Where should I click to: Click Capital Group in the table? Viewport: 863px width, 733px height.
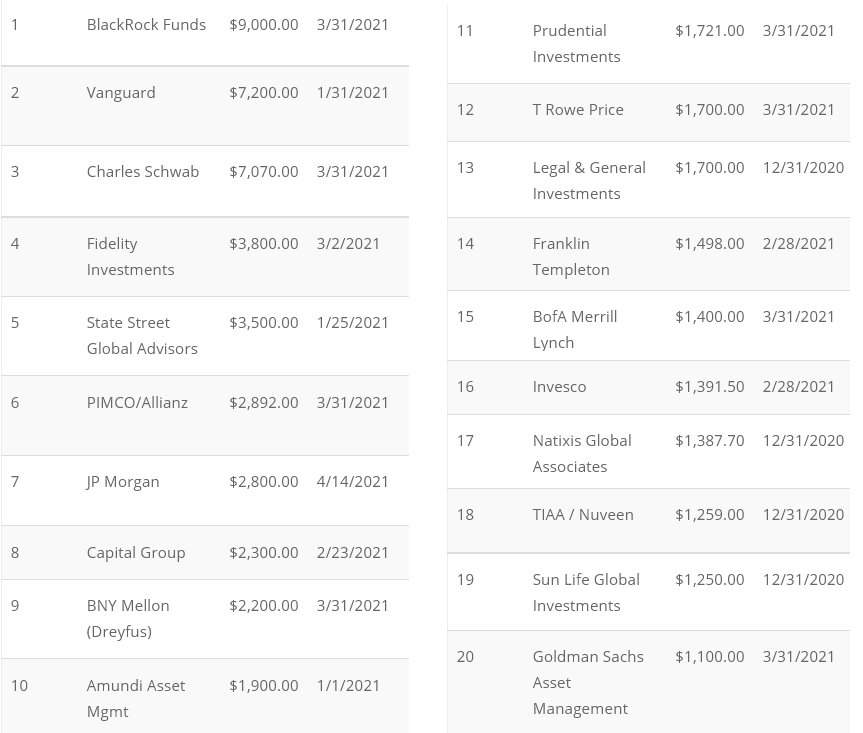click(x=136, y=552)
